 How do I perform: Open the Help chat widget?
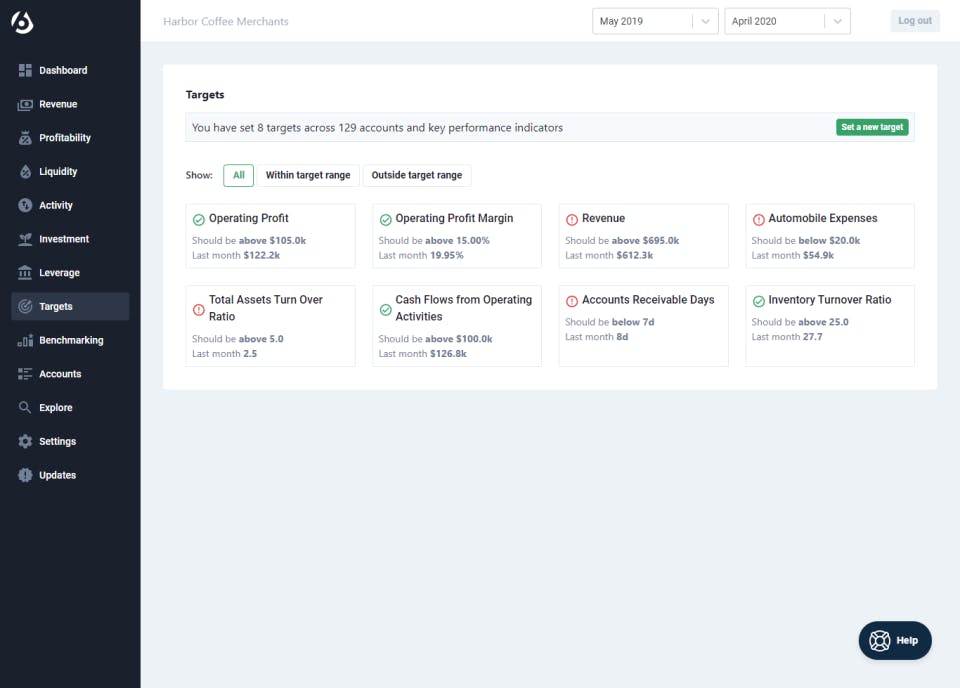(895, 641)
